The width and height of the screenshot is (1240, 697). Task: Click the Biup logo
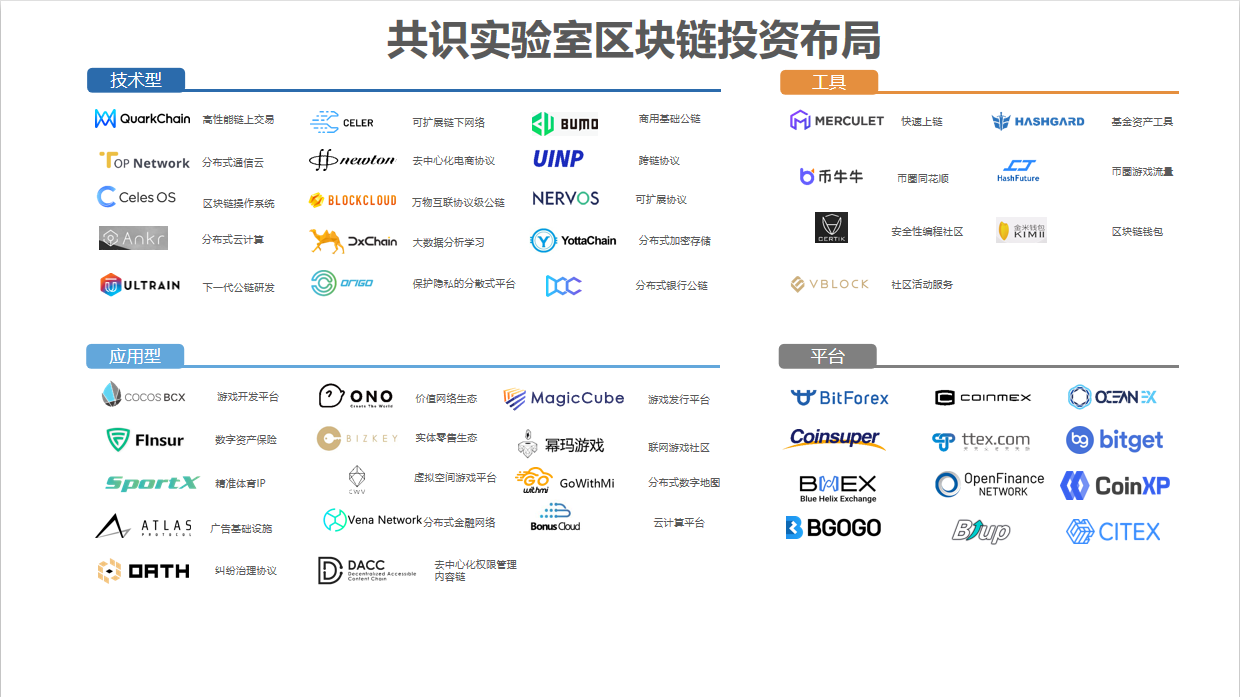(980, 531)
